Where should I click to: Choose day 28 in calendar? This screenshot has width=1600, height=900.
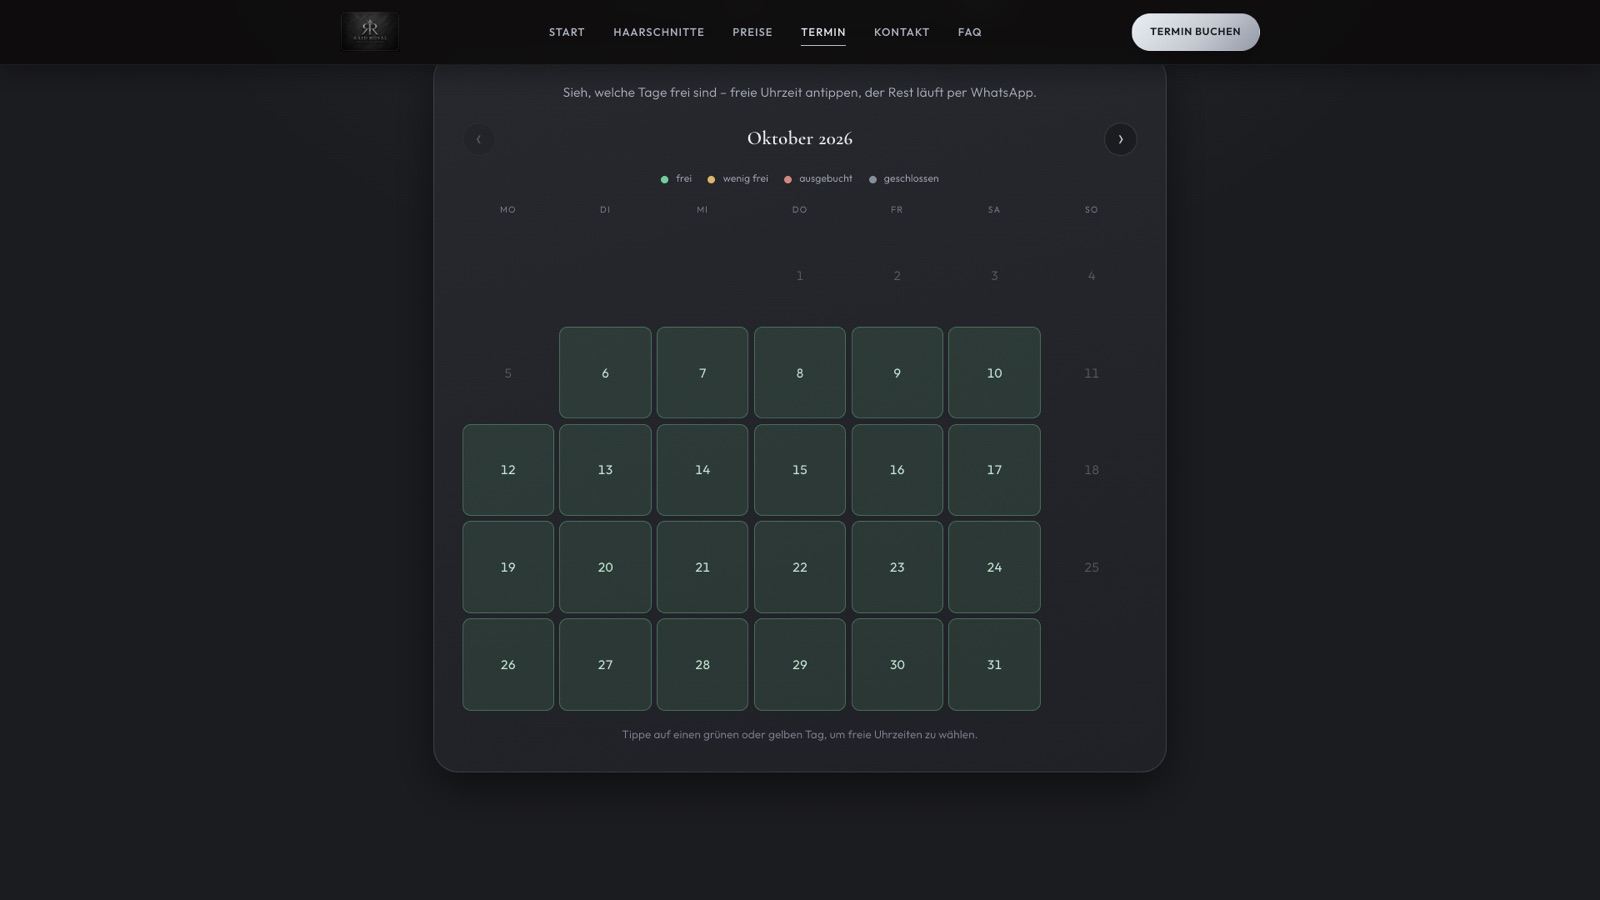pyautogui.click(x=702, y=665)
